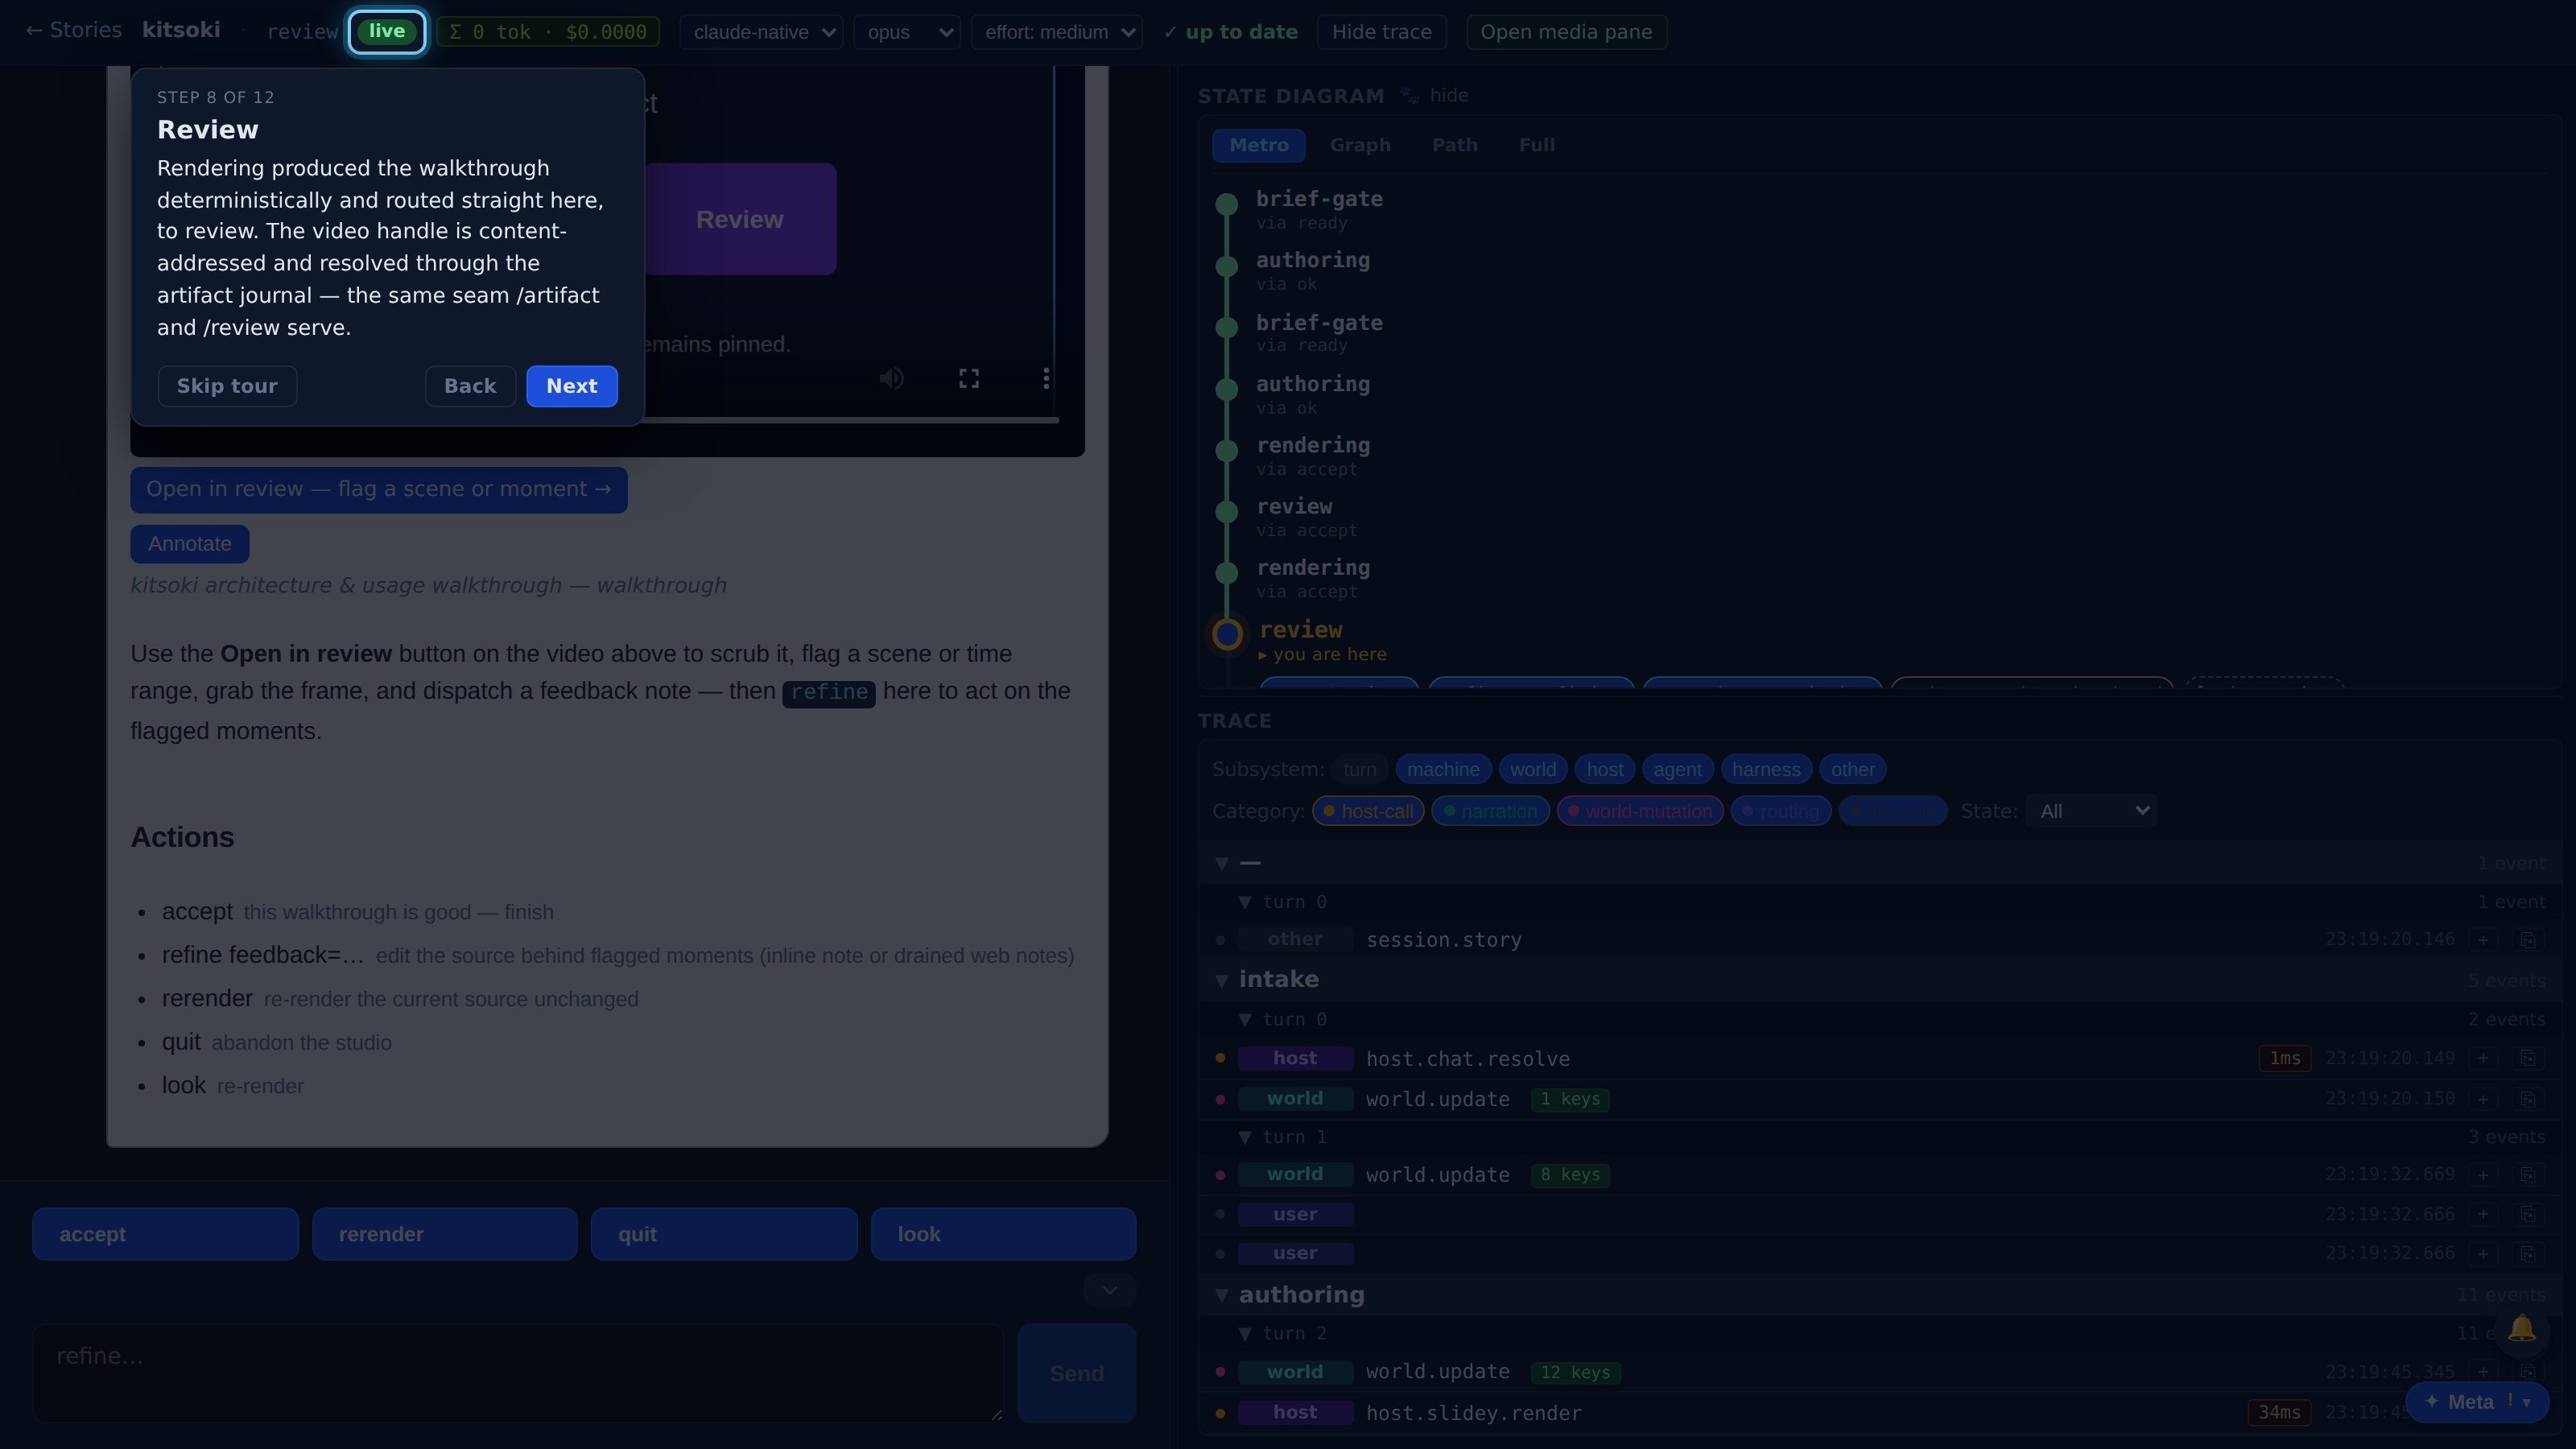Copy the host.chat.resolve event row
2576x1449 pixels.
pos(2527,1058)
